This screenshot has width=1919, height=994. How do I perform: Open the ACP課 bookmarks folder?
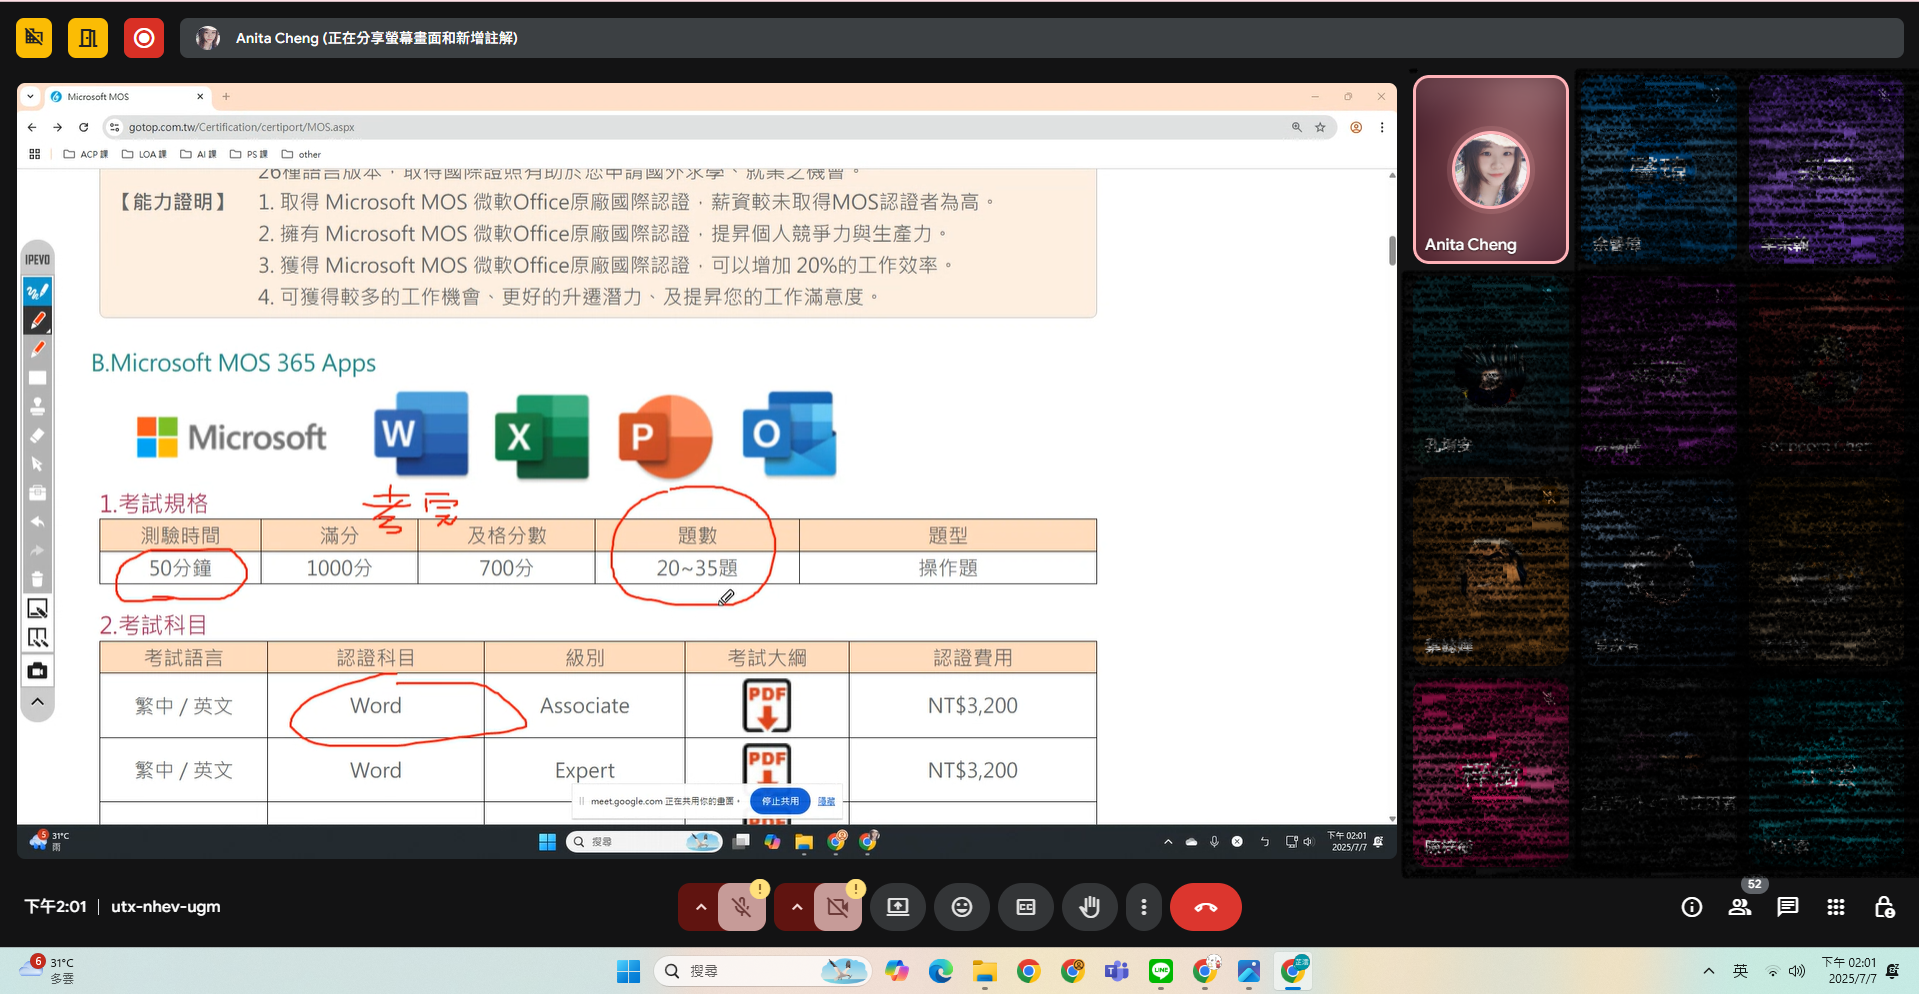(85, 154)
